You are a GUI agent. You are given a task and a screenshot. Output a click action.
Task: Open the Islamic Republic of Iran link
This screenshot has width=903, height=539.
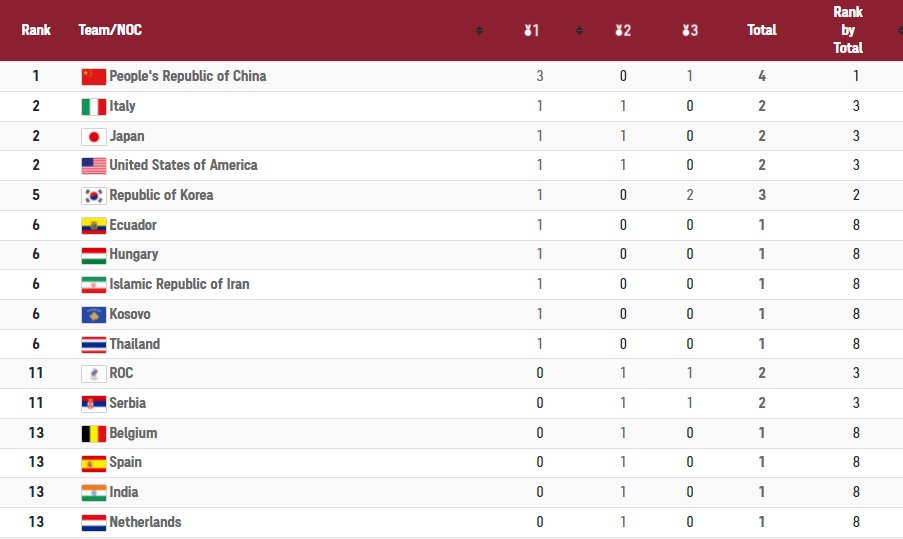(179, 284)
